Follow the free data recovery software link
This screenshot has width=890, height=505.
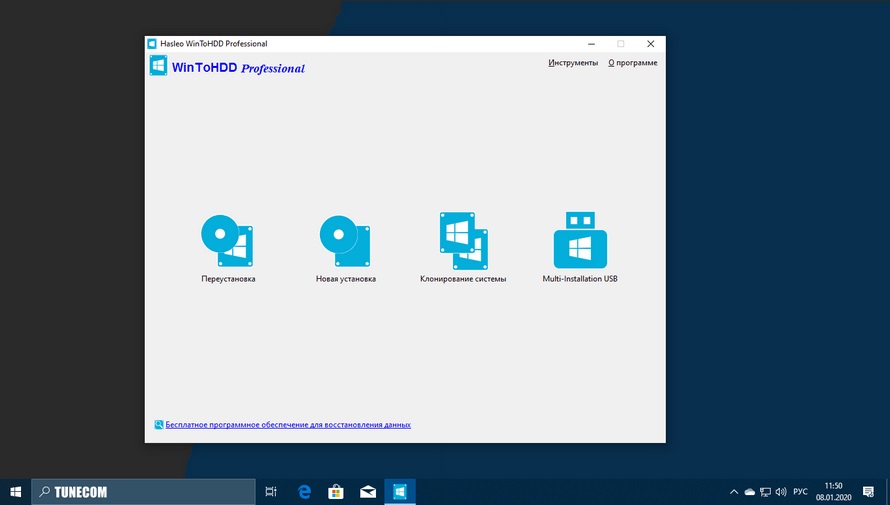(x=288, y=424)
